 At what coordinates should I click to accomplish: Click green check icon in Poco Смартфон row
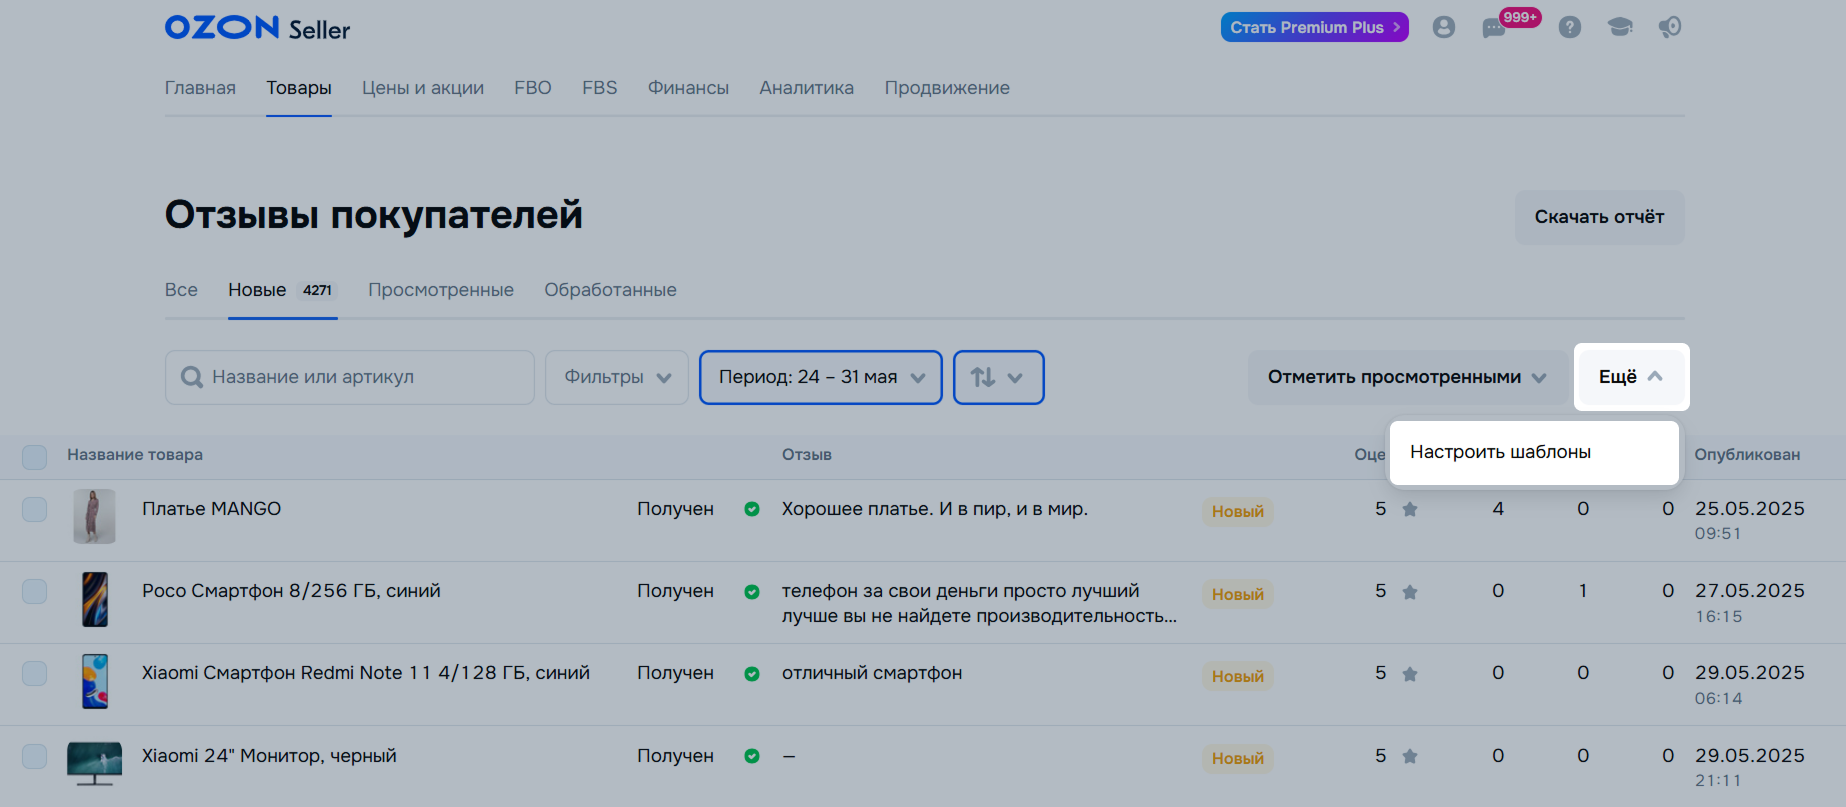(x=752, y=592)
